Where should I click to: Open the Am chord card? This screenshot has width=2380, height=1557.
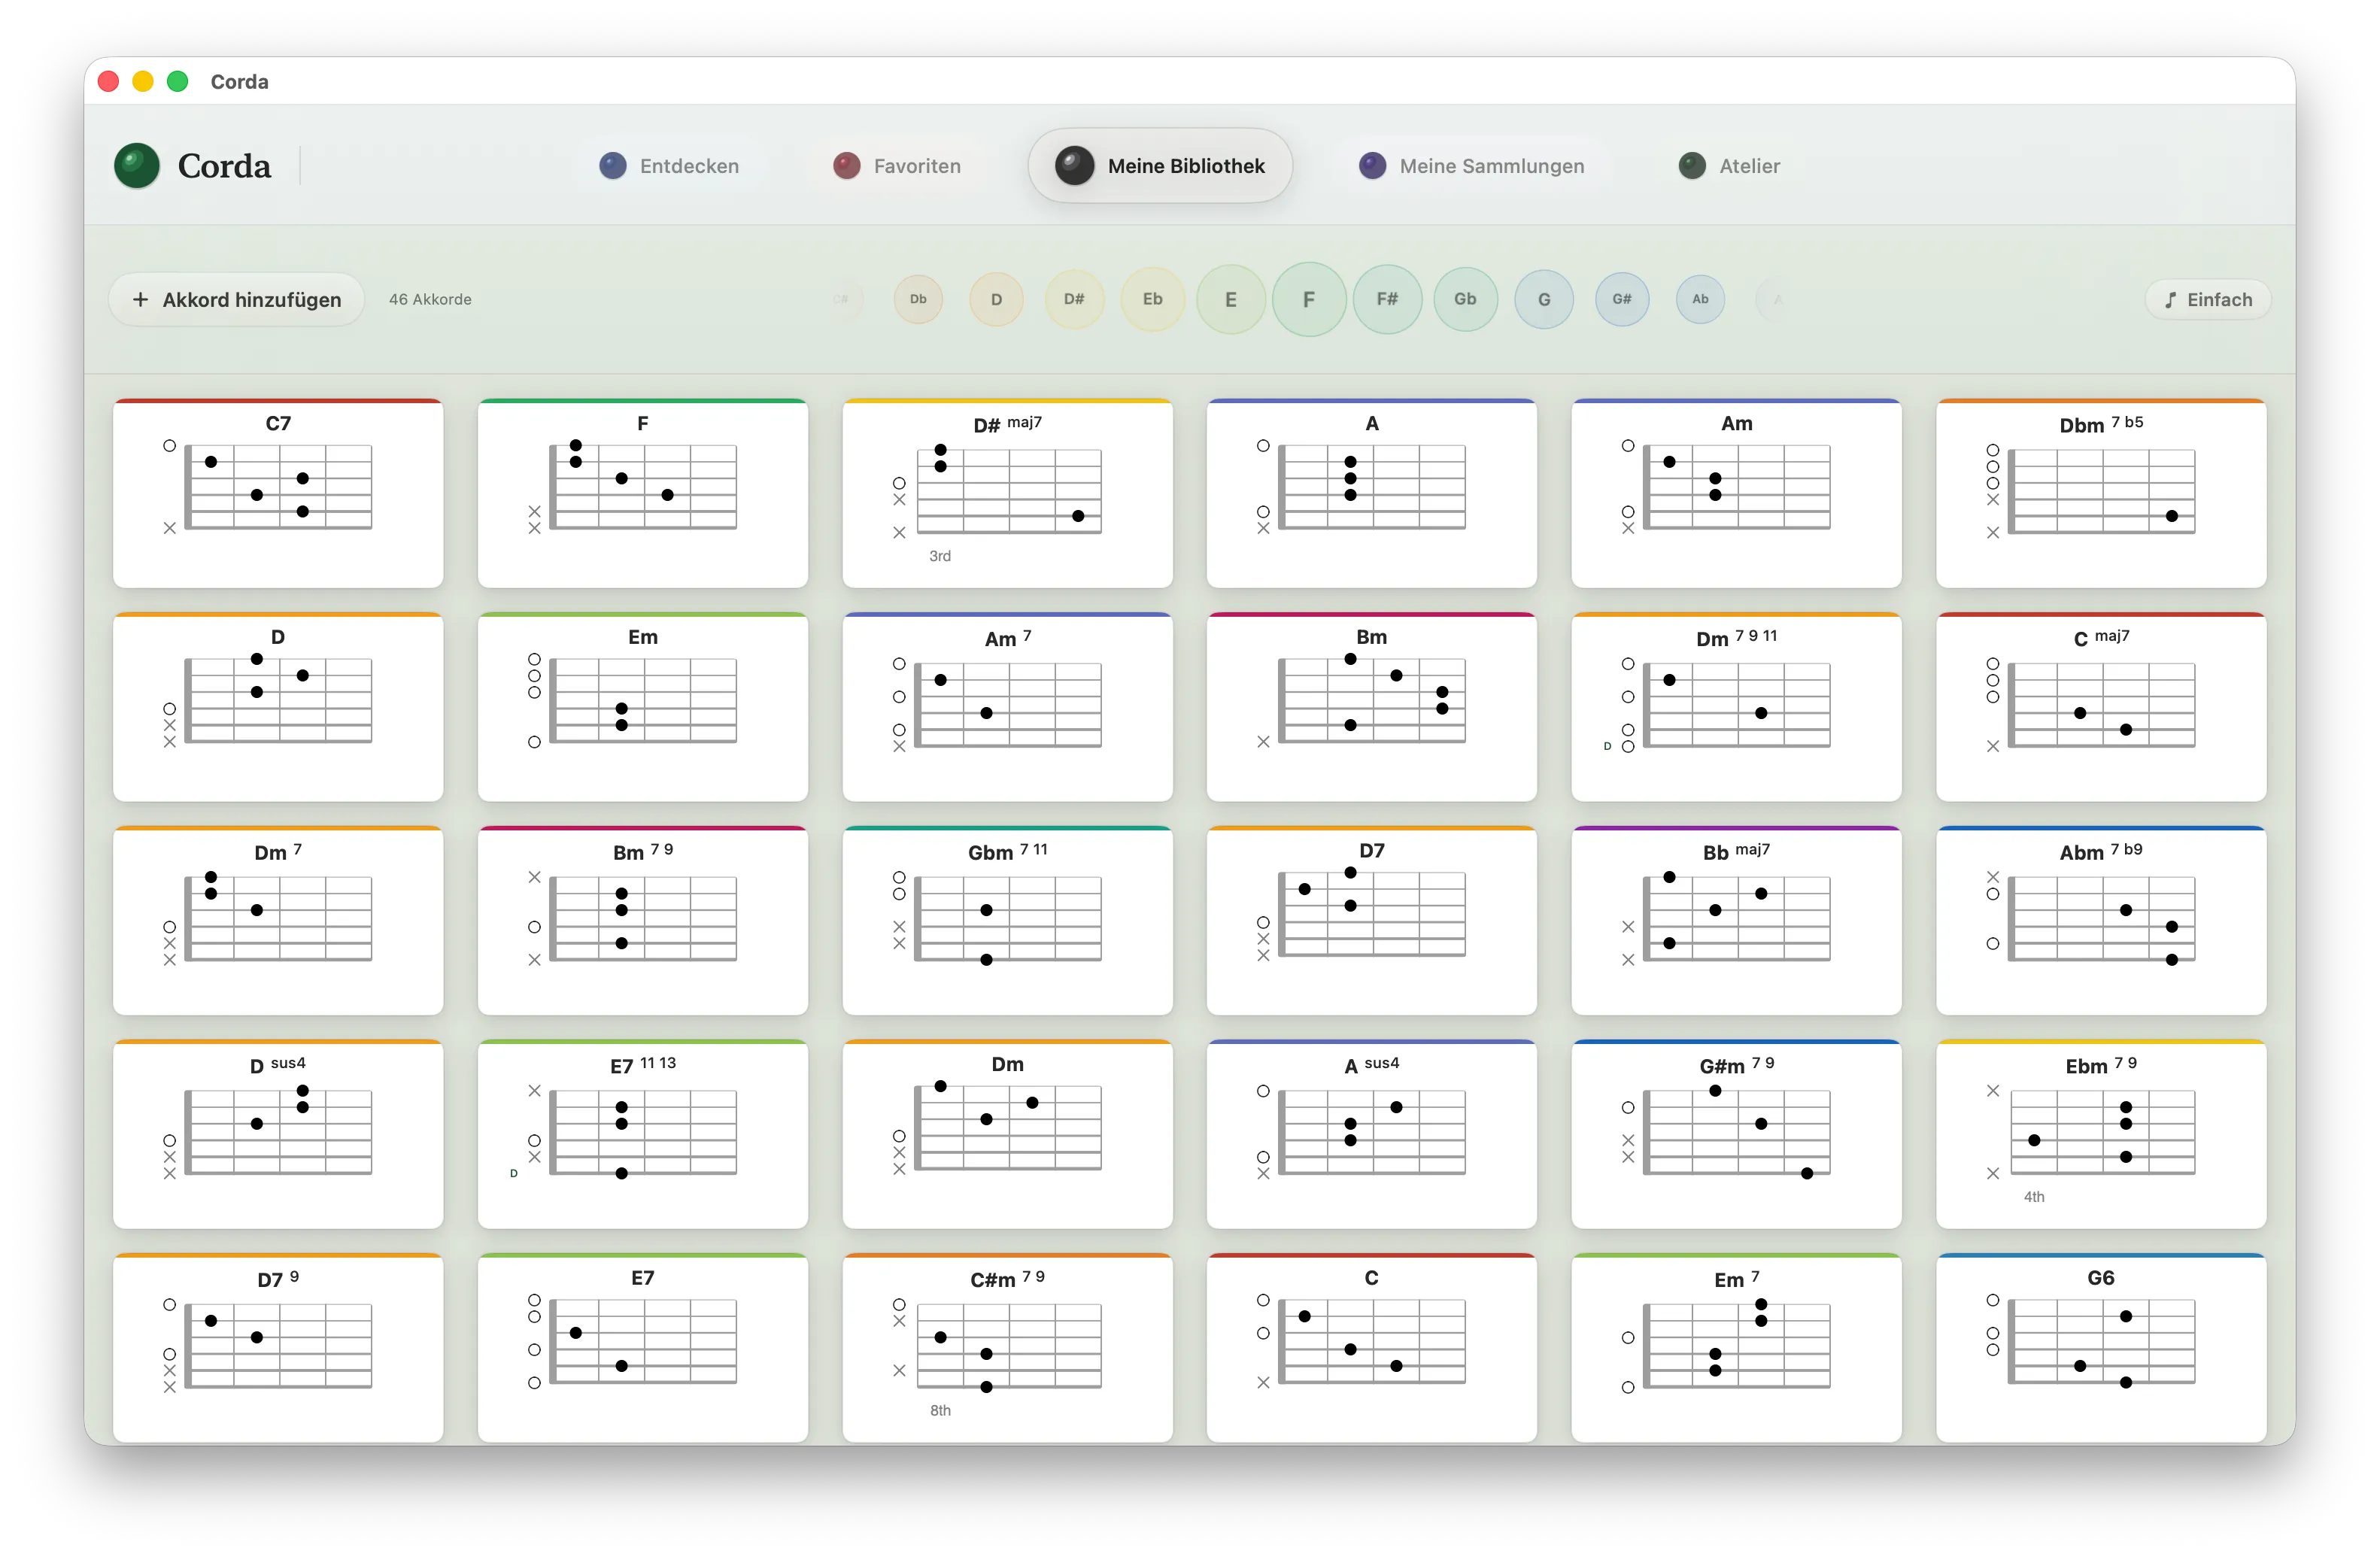(x=1737, y=494)
